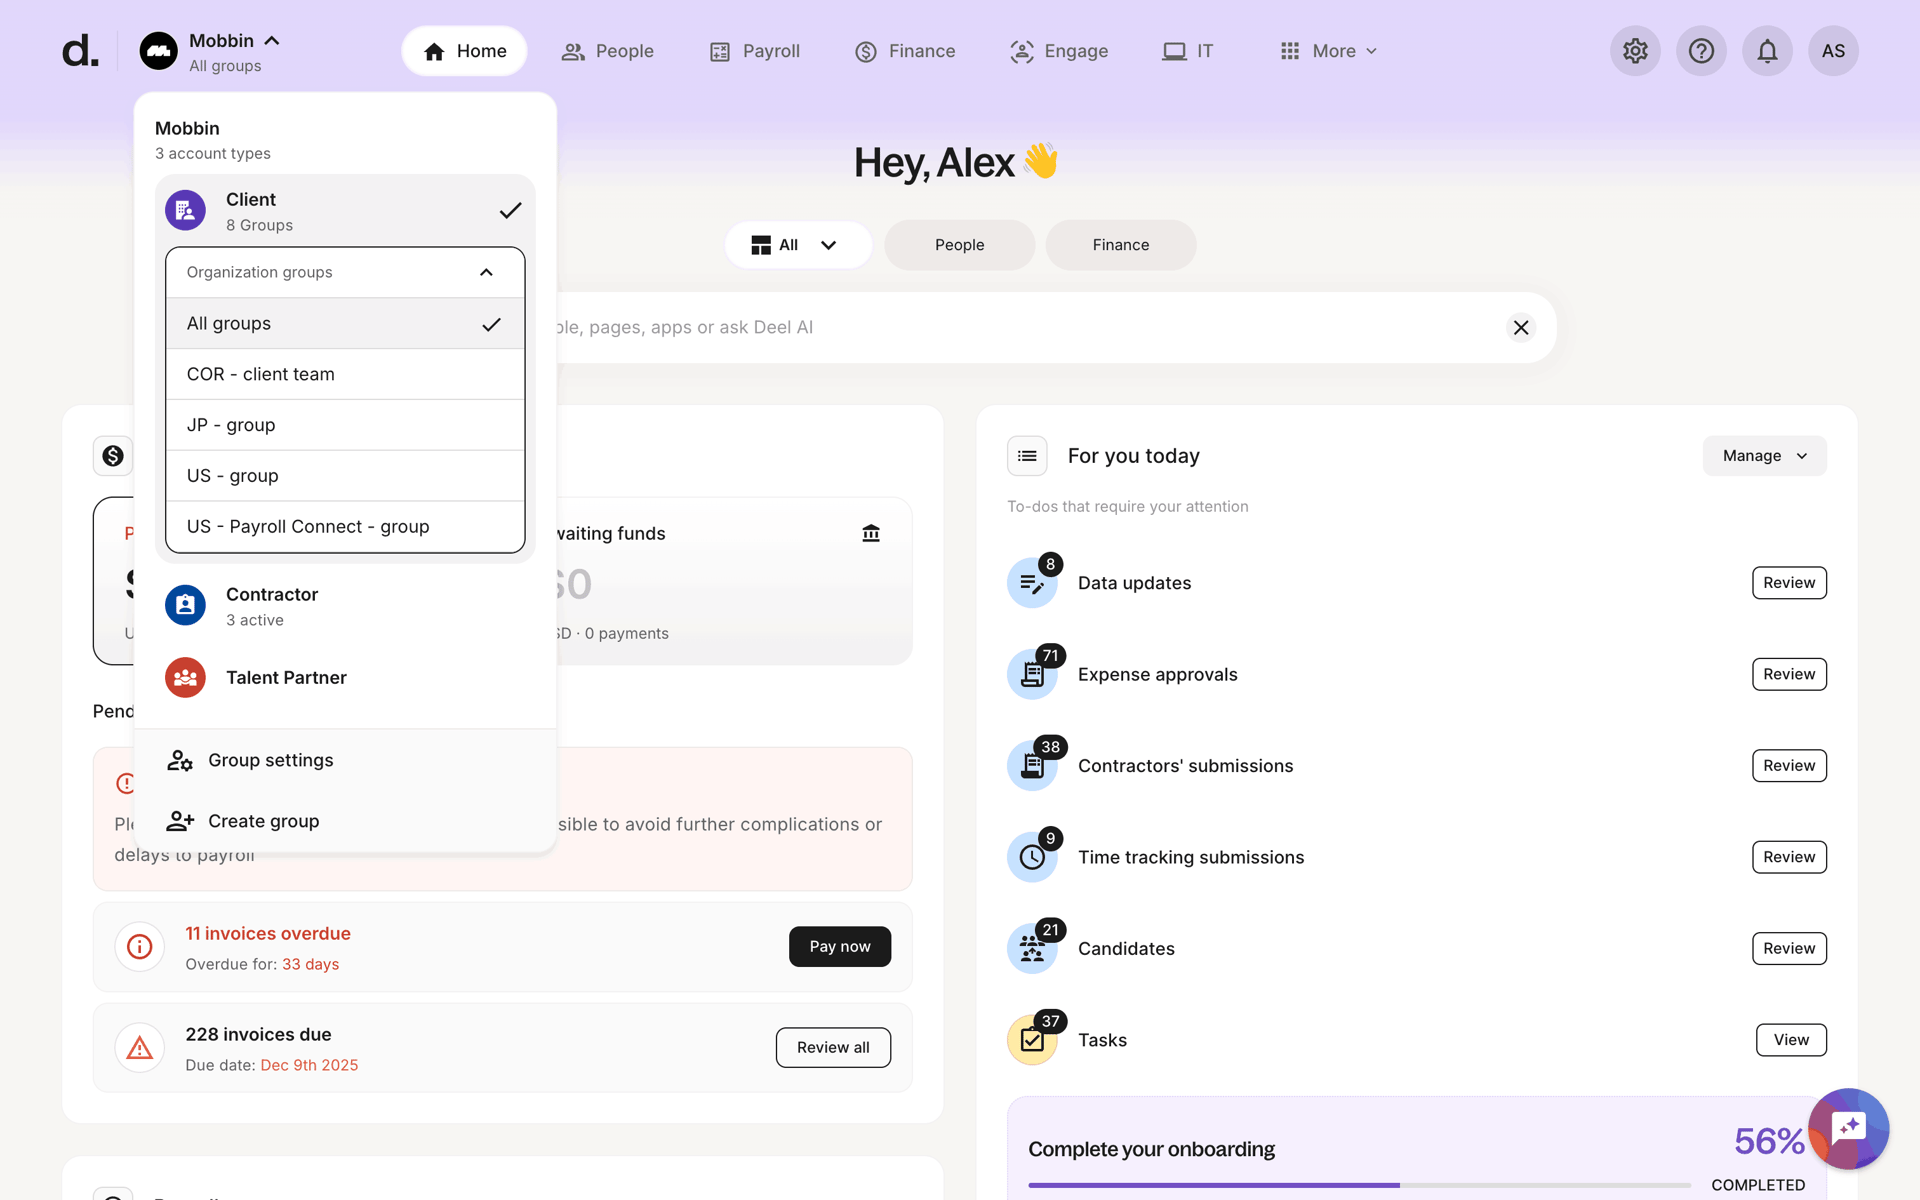The width and height of the screenshot is (1920, 1200).
Task: Click the Tasks checkbox icon
Action: (1032, 1040)
